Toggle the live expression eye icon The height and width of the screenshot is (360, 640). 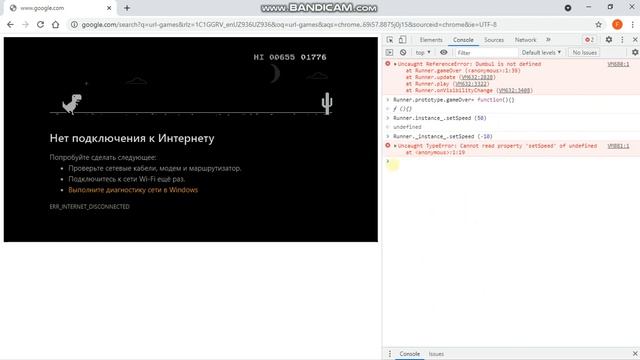444,52
